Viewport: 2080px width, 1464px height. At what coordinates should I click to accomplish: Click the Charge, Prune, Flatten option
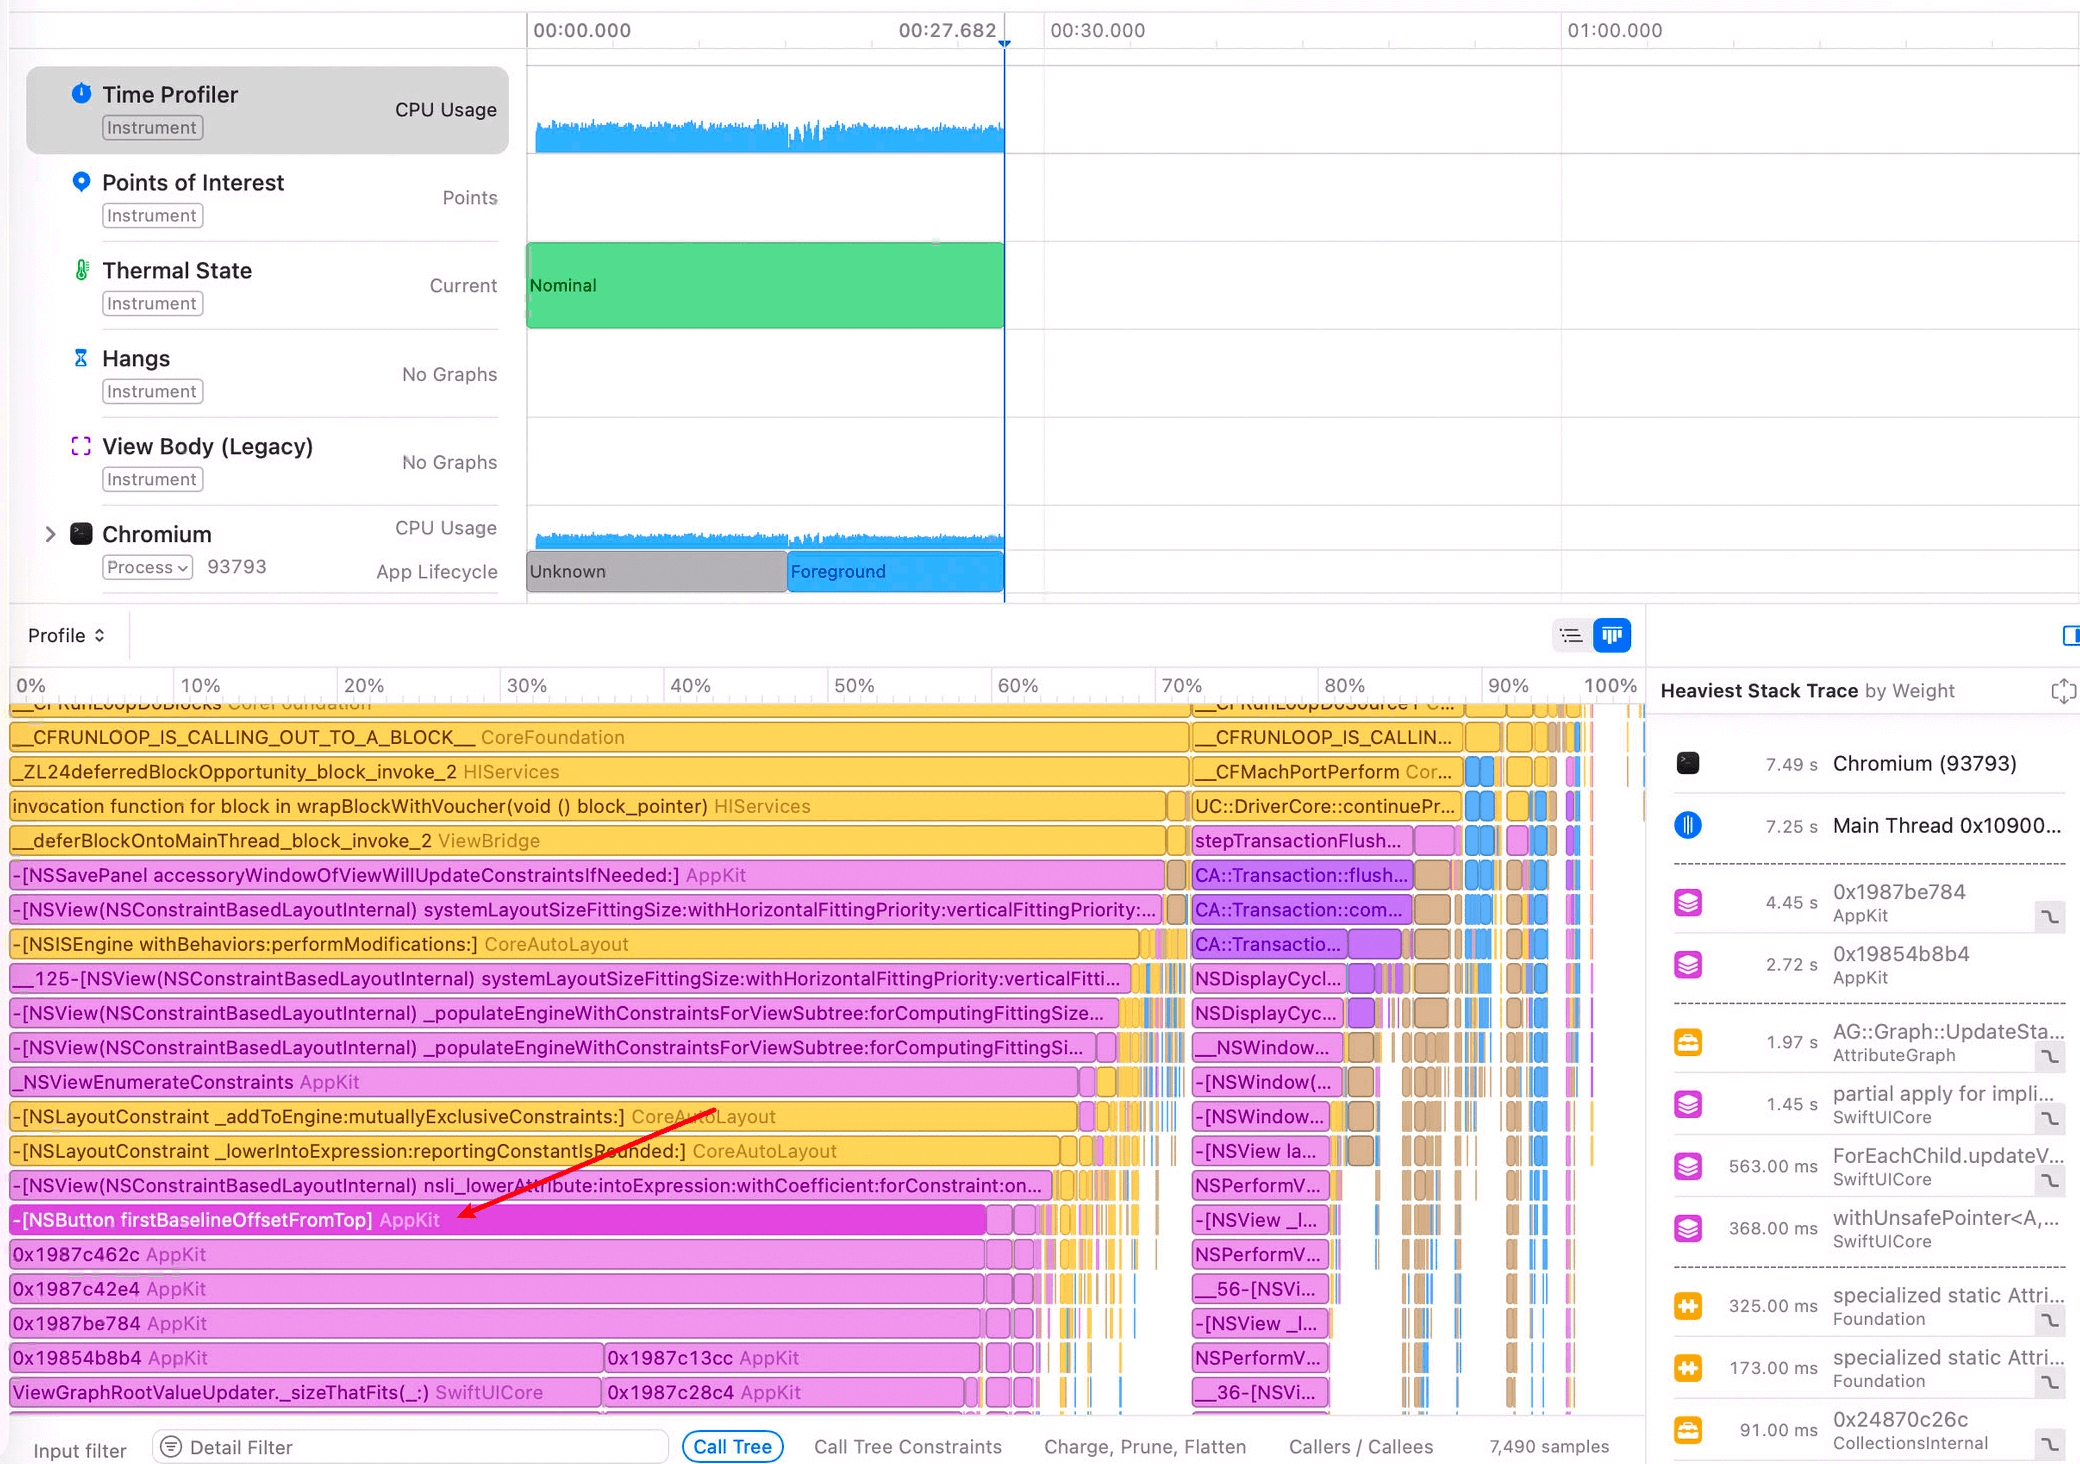(x=1144, y=1446)
